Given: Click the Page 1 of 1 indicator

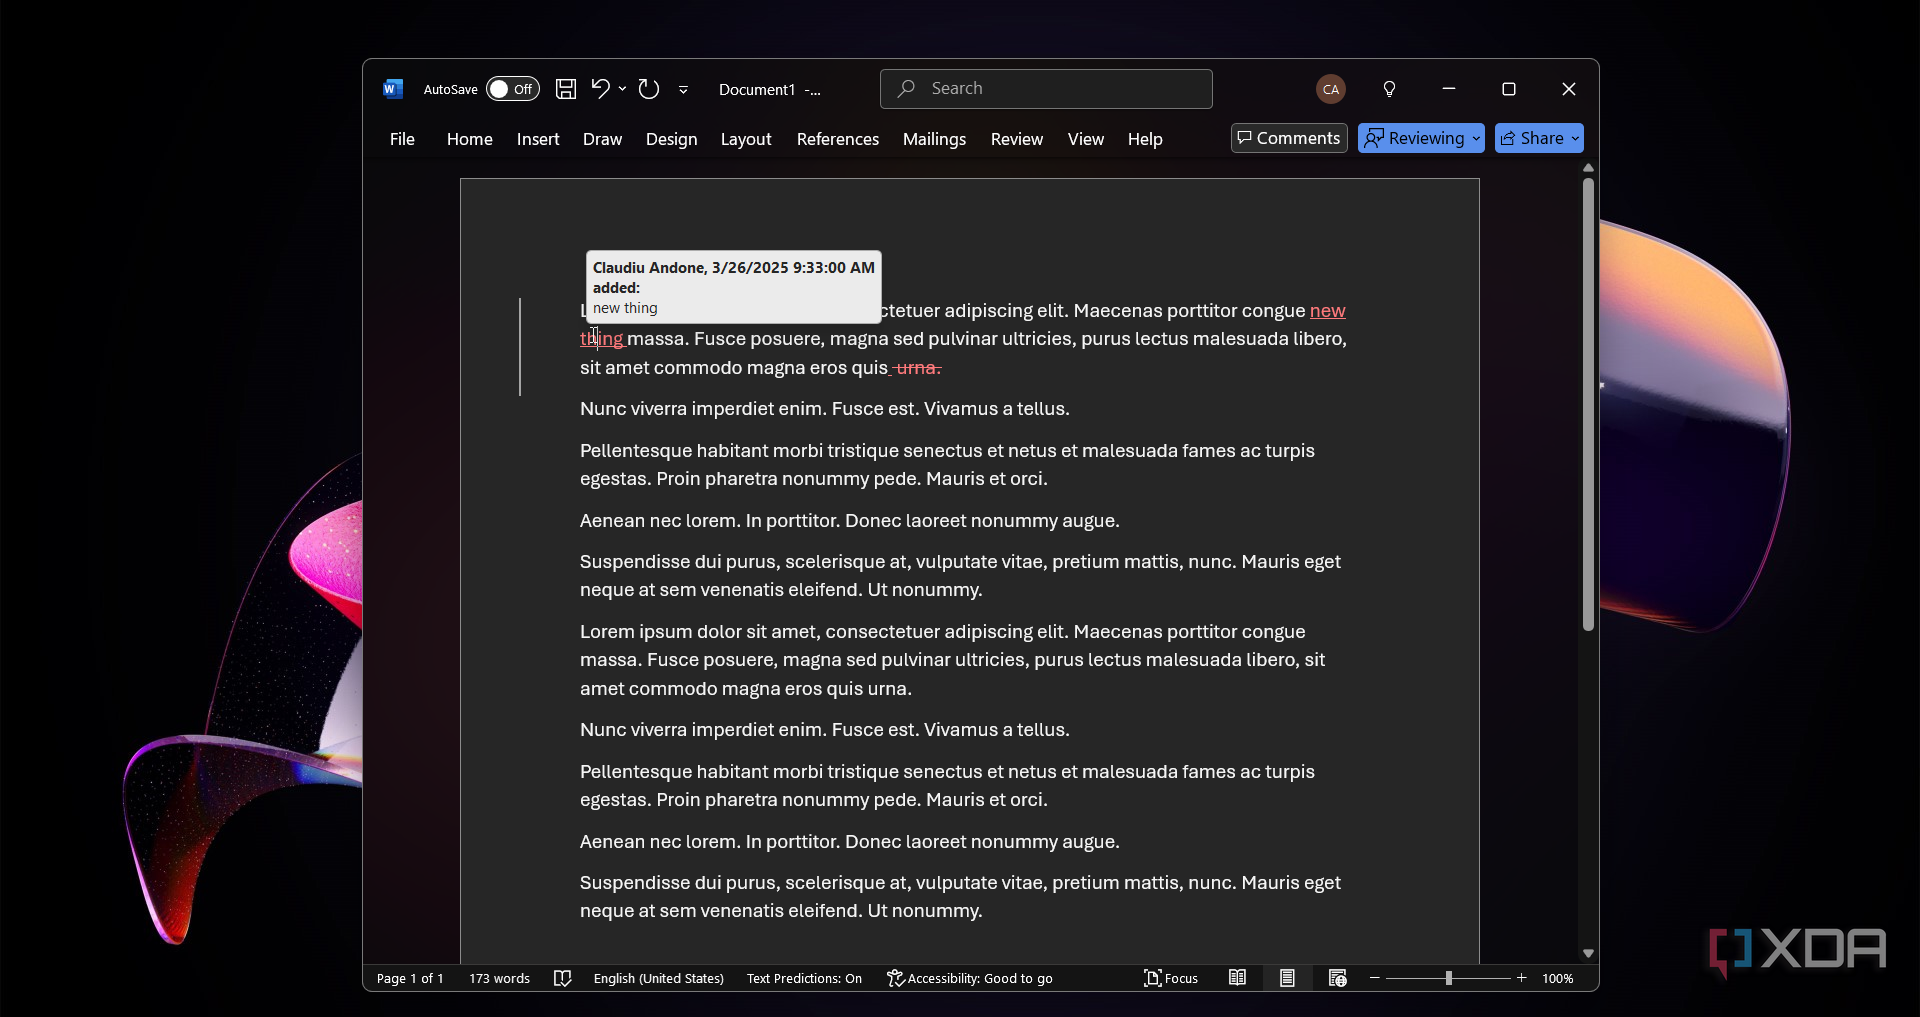Looking at the screenshot, I should pyautogui.click(x=410, y=978).
